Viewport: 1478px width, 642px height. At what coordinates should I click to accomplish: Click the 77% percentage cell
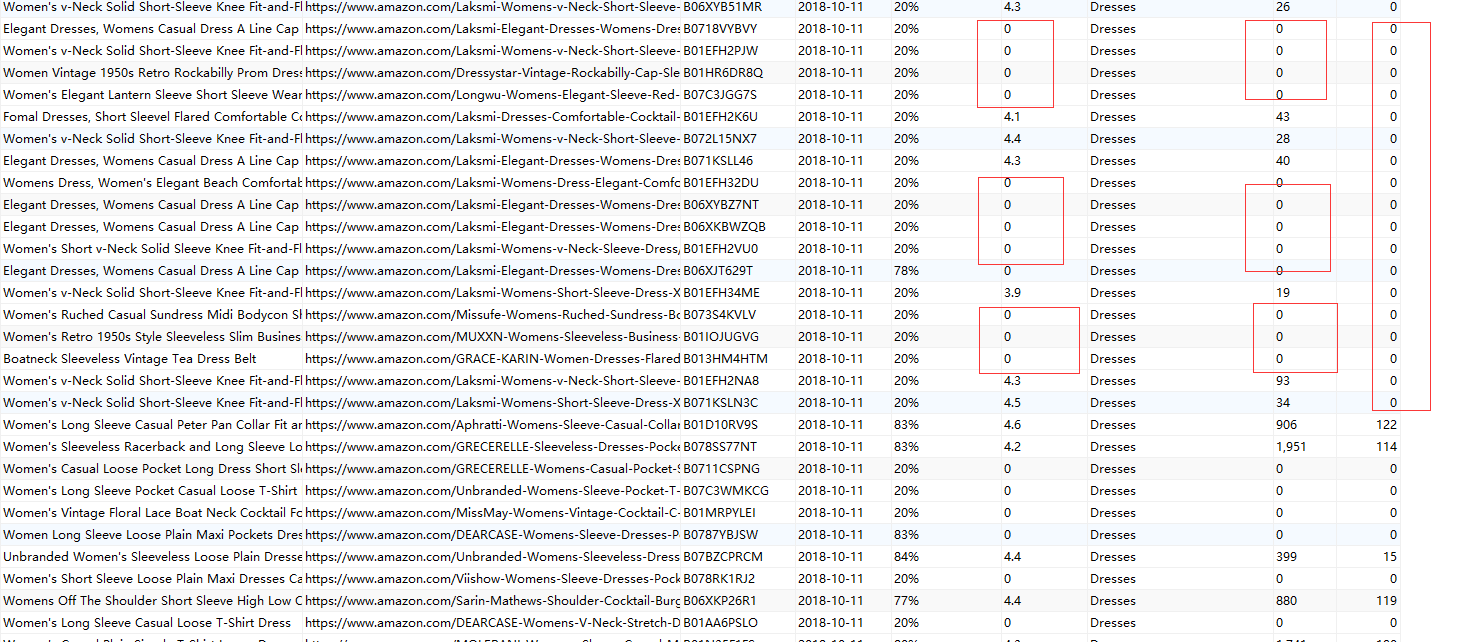coord(906,600)
